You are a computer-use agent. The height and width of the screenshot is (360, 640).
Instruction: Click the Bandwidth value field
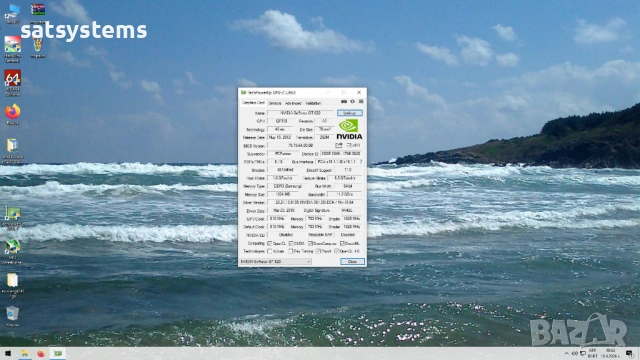[345, 194]
